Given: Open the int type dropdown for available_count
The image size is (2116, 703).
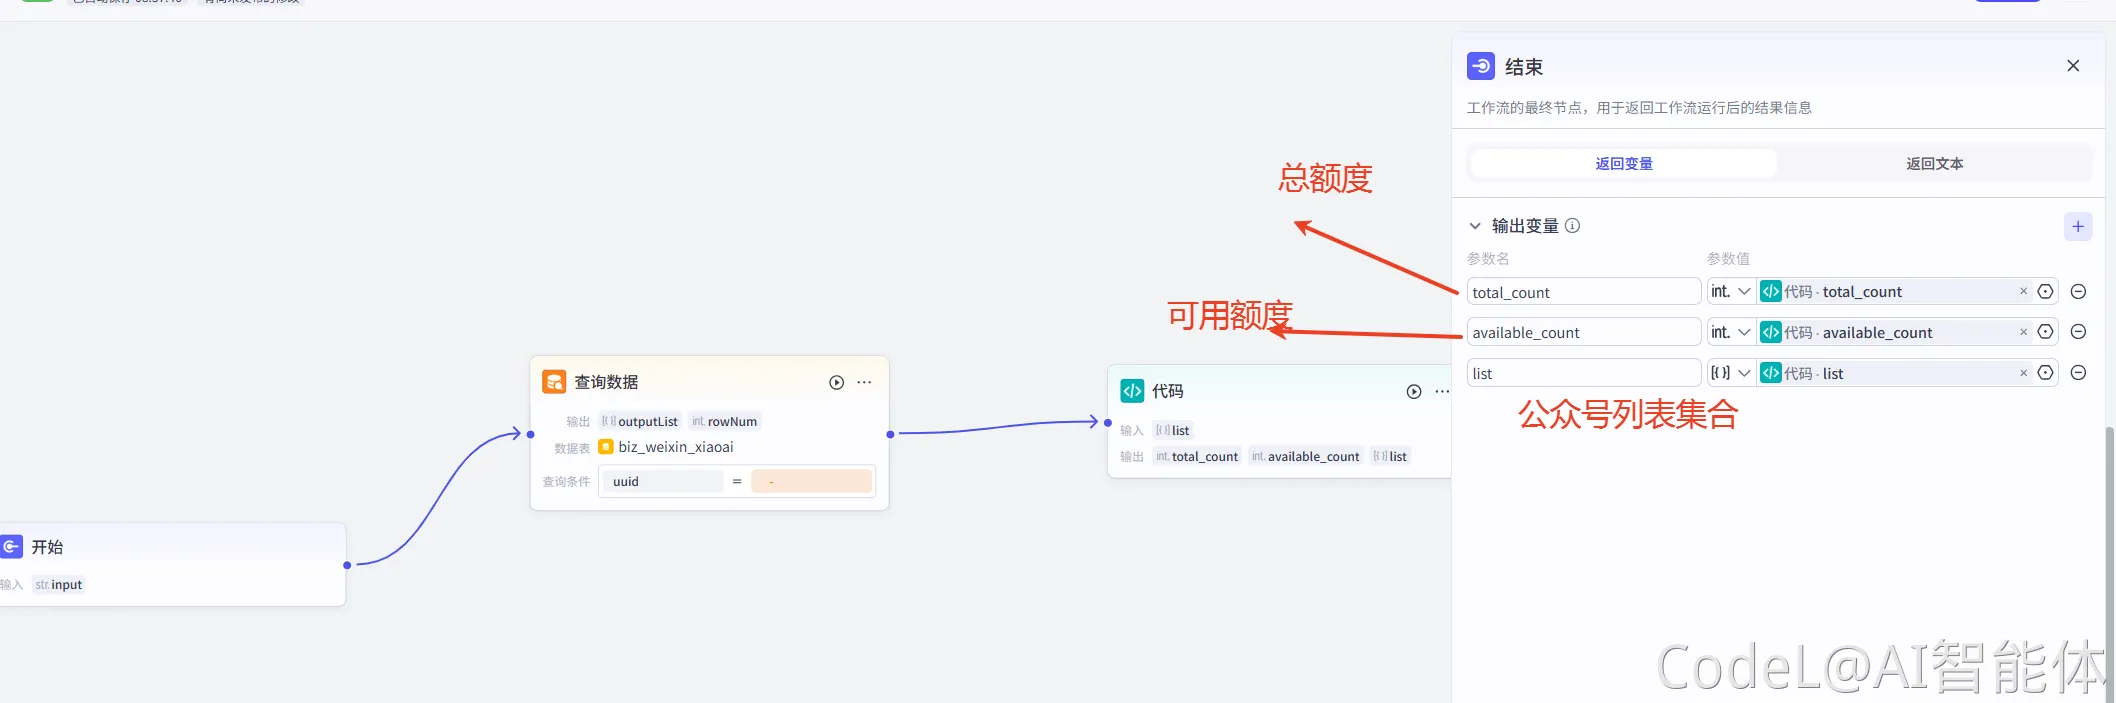Looking at the screenshot, I should (x=1730, y=332).
